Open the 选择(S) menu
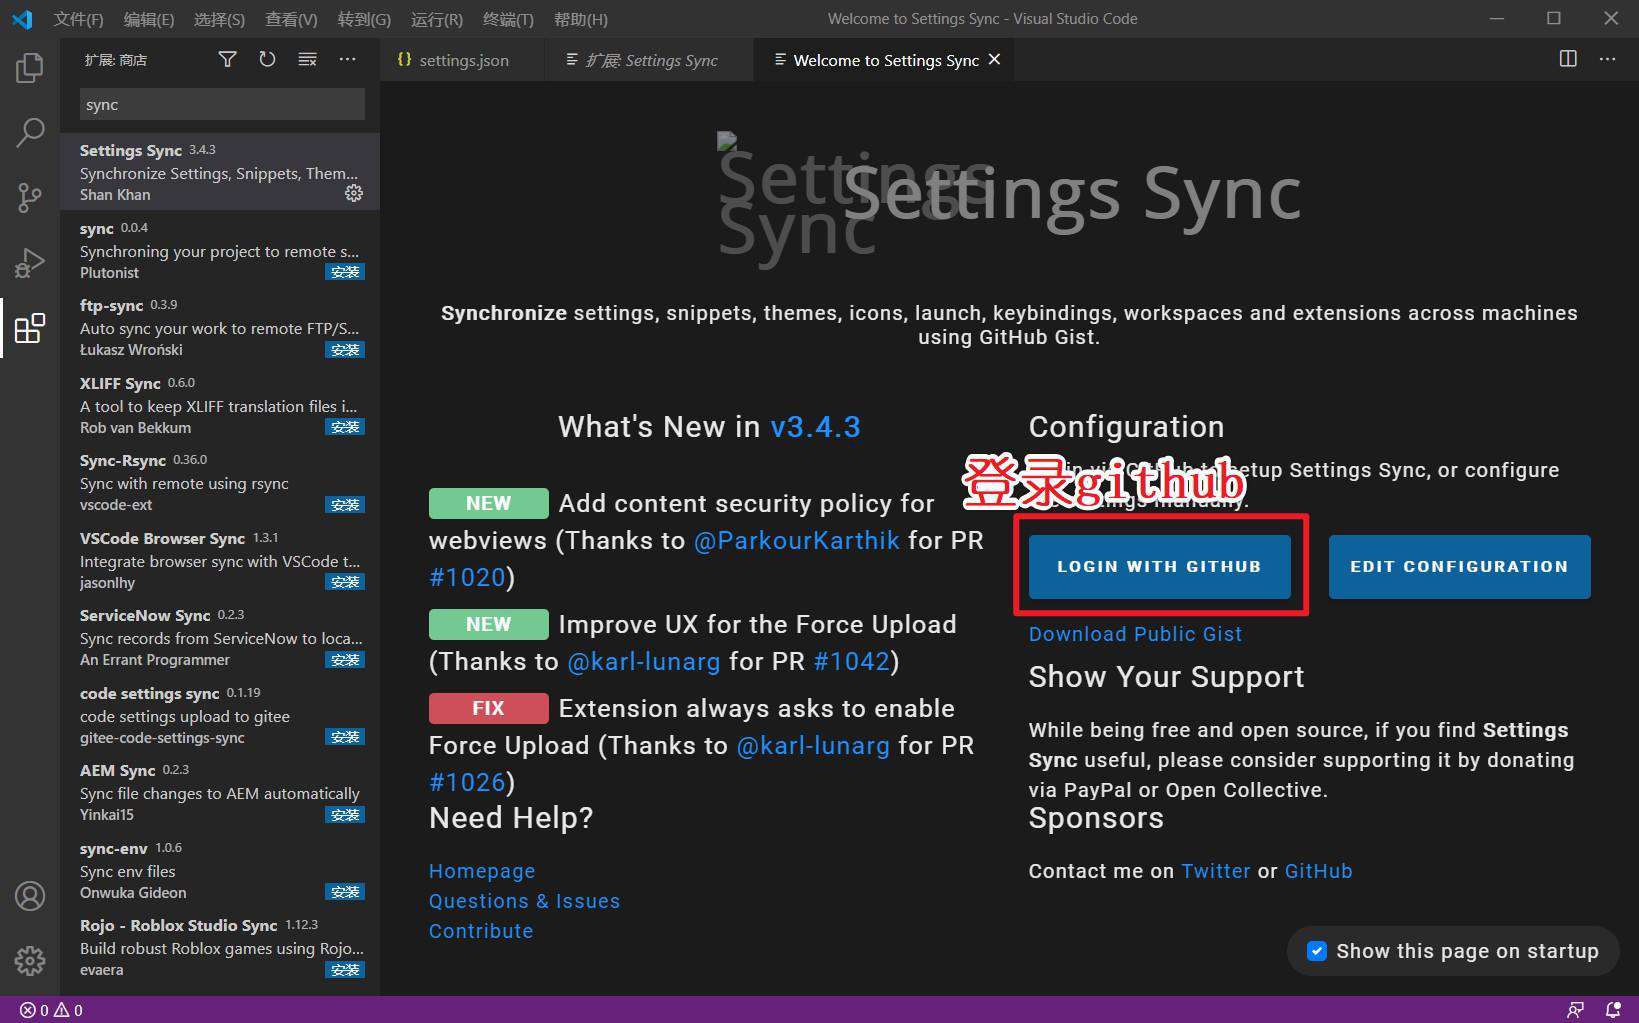Viewport: 1639px width, 1023px height. coord(219,19)
